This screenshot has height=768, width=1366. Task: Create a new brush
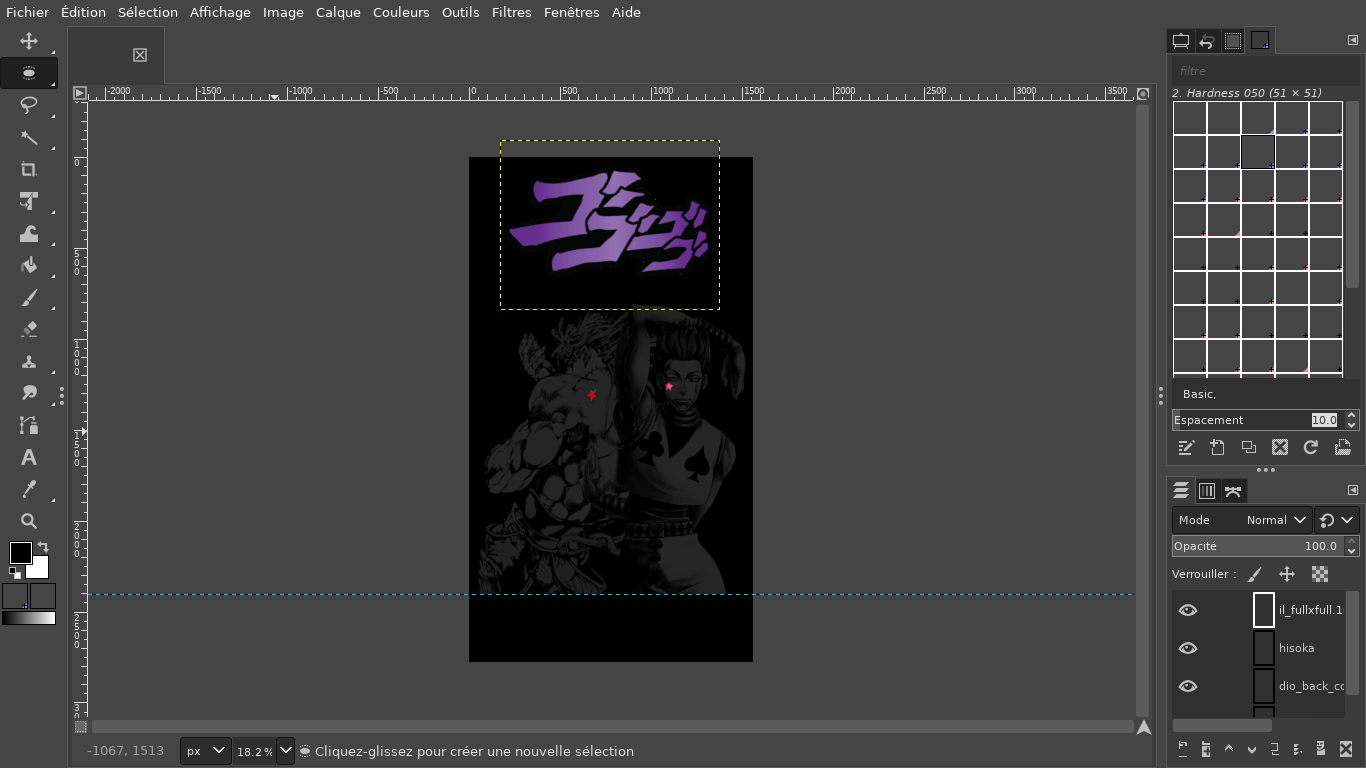point(1217,447)
